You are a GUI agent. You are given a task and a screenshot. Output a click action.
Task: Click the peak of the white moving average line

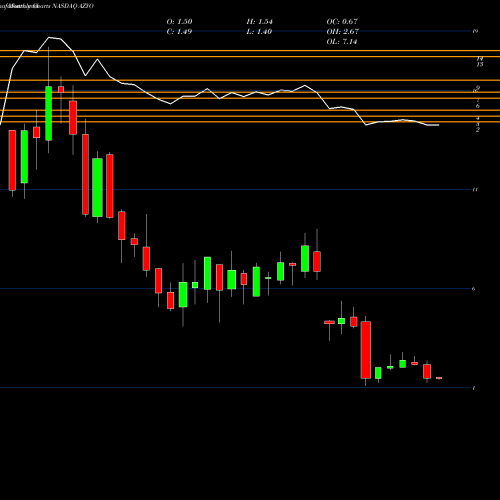pos(49,37)
